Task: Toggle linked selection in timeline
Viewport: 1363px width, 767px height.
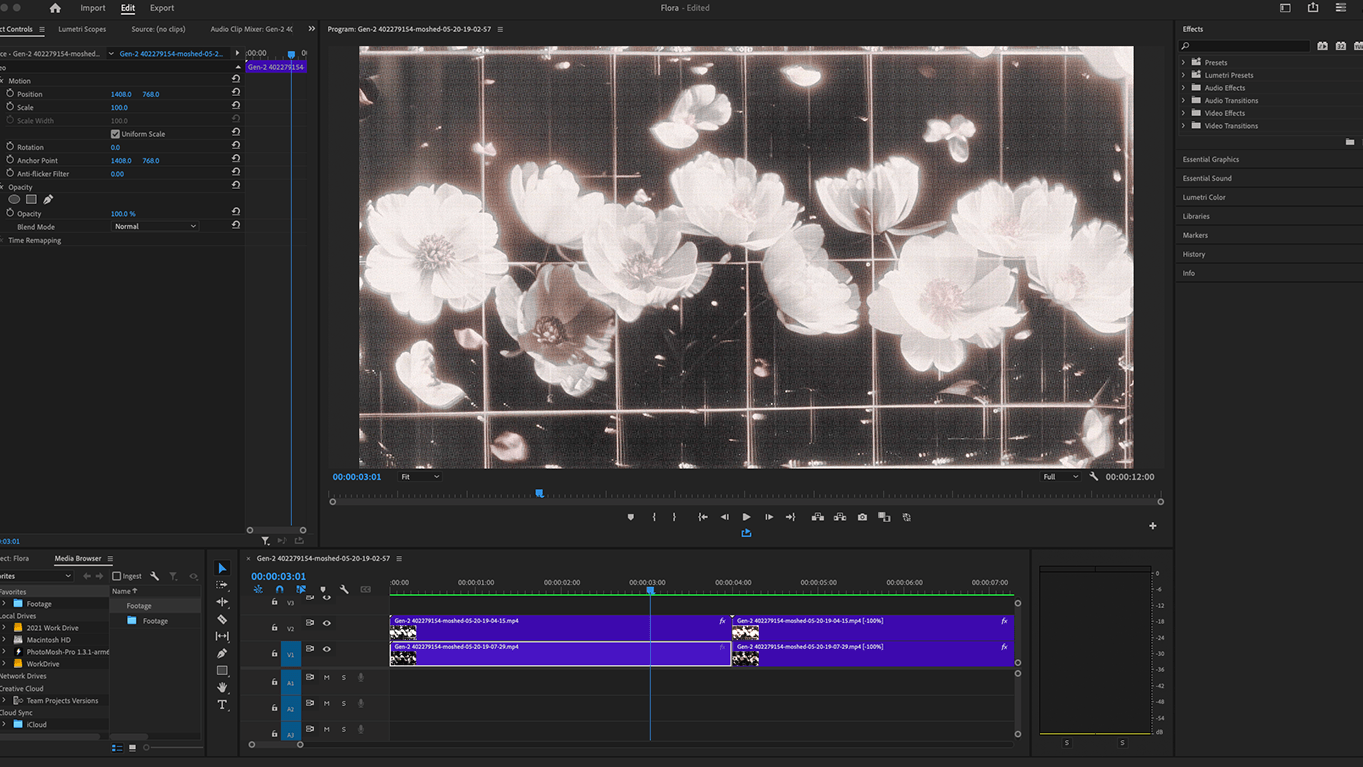Action: tap(300, 590)
